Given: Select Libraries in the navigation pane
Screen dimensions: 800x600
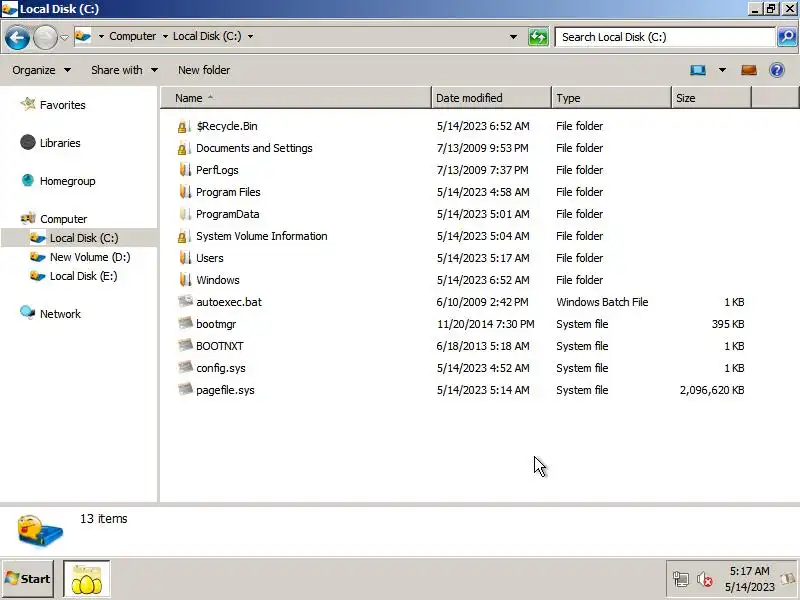Looking at the screenshot, I should (x=60, y=143).
